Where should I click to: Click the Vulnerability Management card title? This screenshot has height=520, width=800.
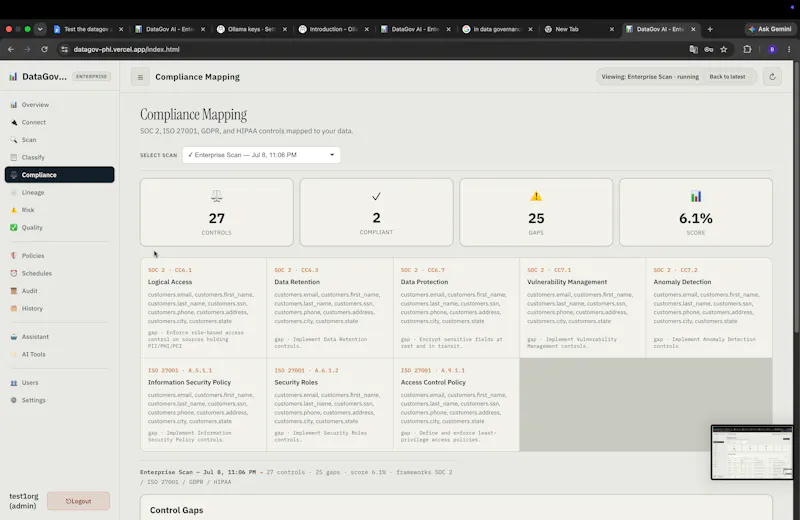pyautogui.click(x=567, y=282)
